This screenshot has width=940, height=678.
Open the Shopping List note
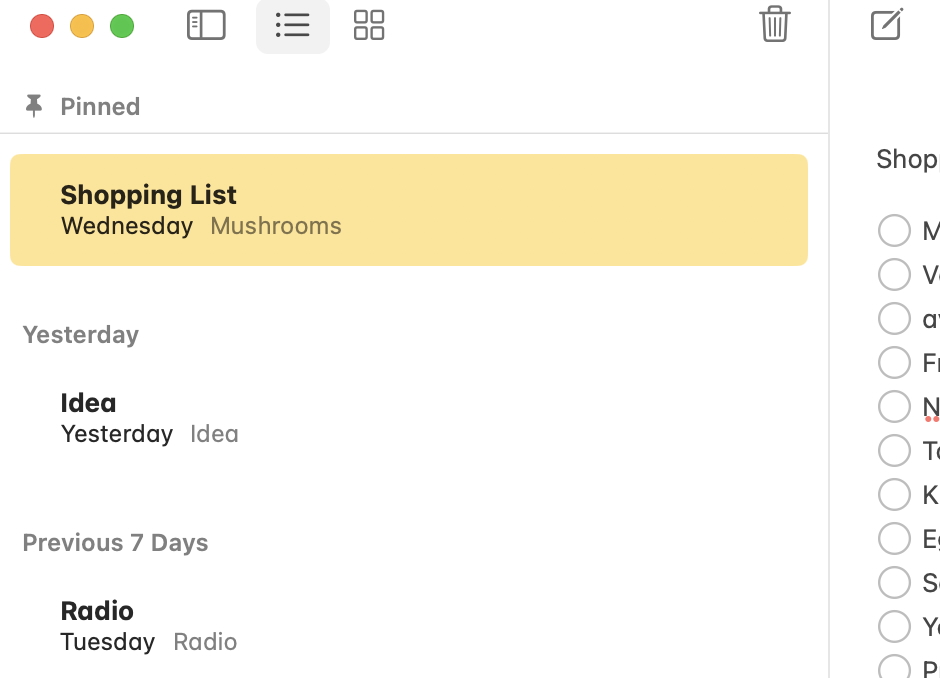coord(408,210)
